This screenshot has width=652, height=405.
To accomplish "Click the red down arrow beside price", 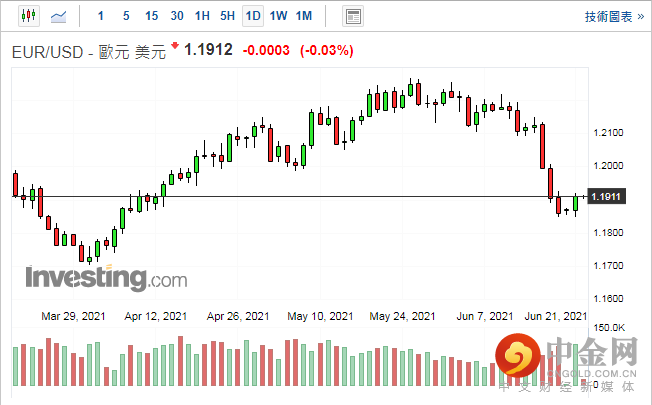I will point(175,45).
